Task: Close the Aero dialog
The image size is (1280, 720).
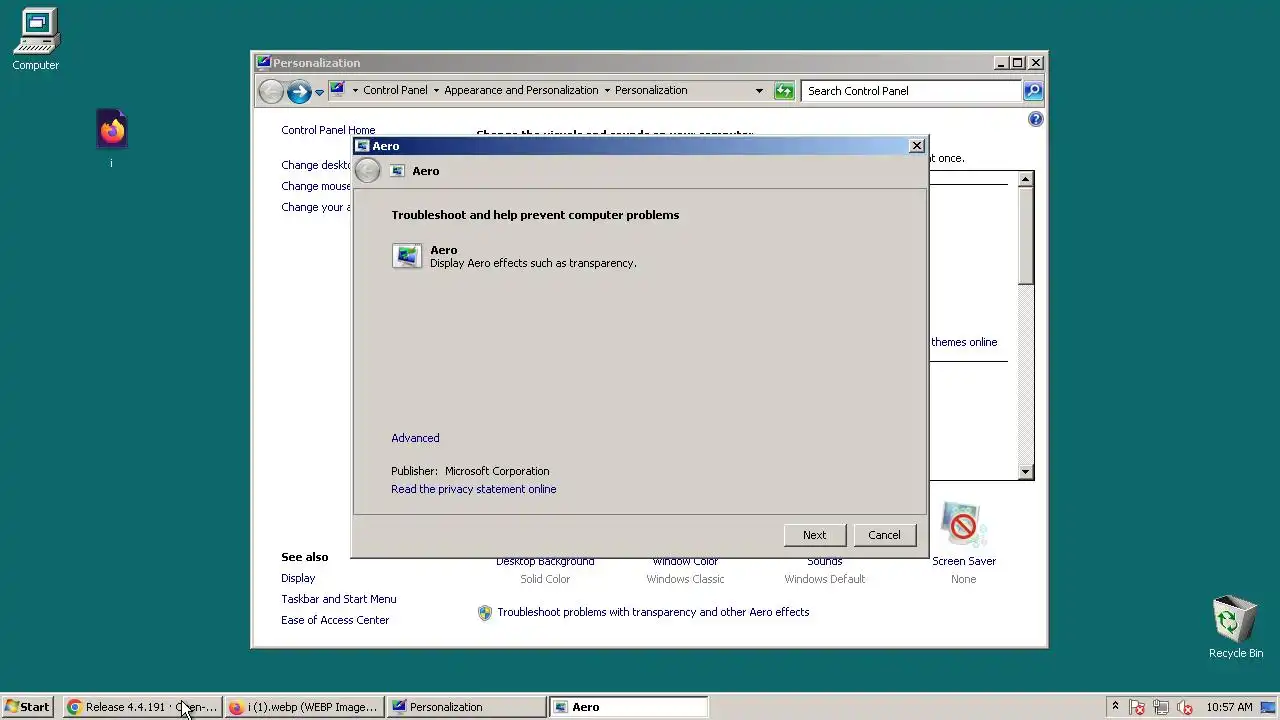Action: 916,146
